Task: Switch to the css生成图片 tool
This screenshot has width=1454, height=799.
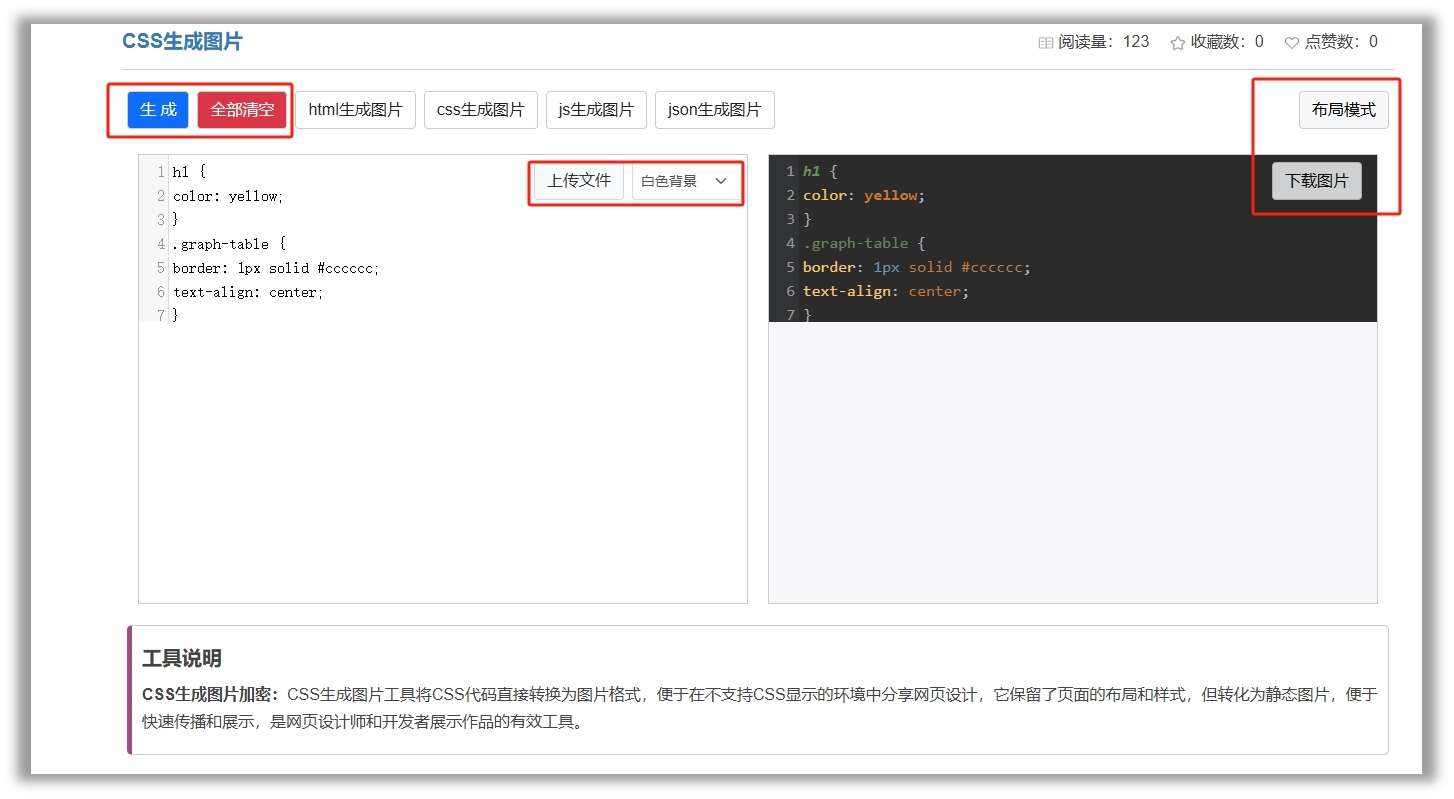Action: click(481, 110)
